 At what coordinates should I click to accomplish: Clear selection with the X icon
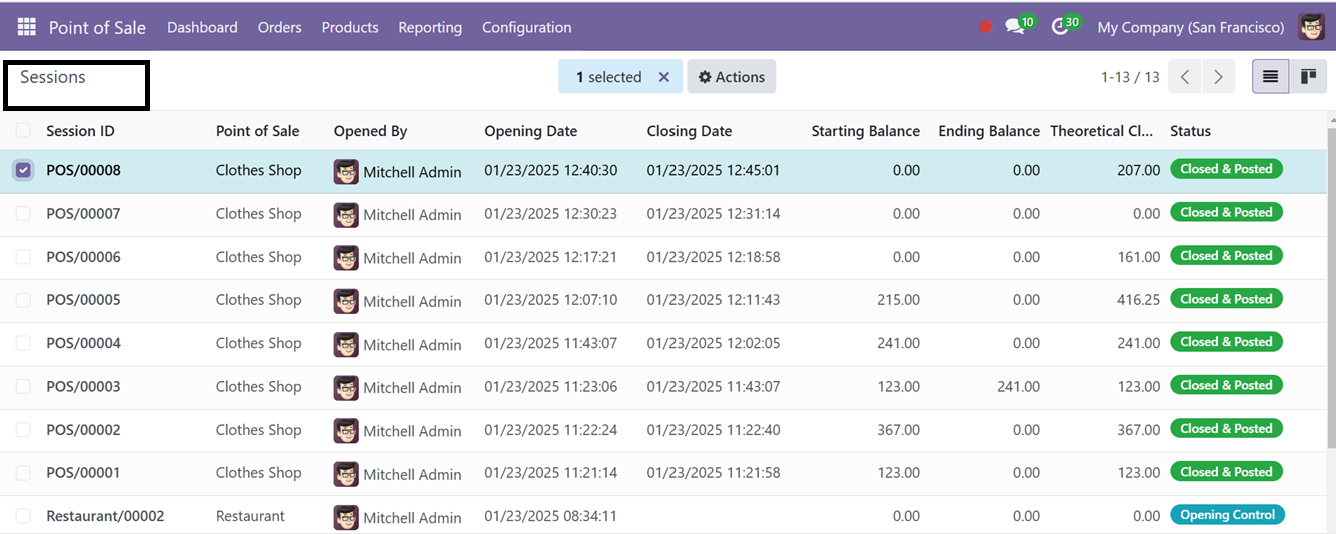(663, 77)
